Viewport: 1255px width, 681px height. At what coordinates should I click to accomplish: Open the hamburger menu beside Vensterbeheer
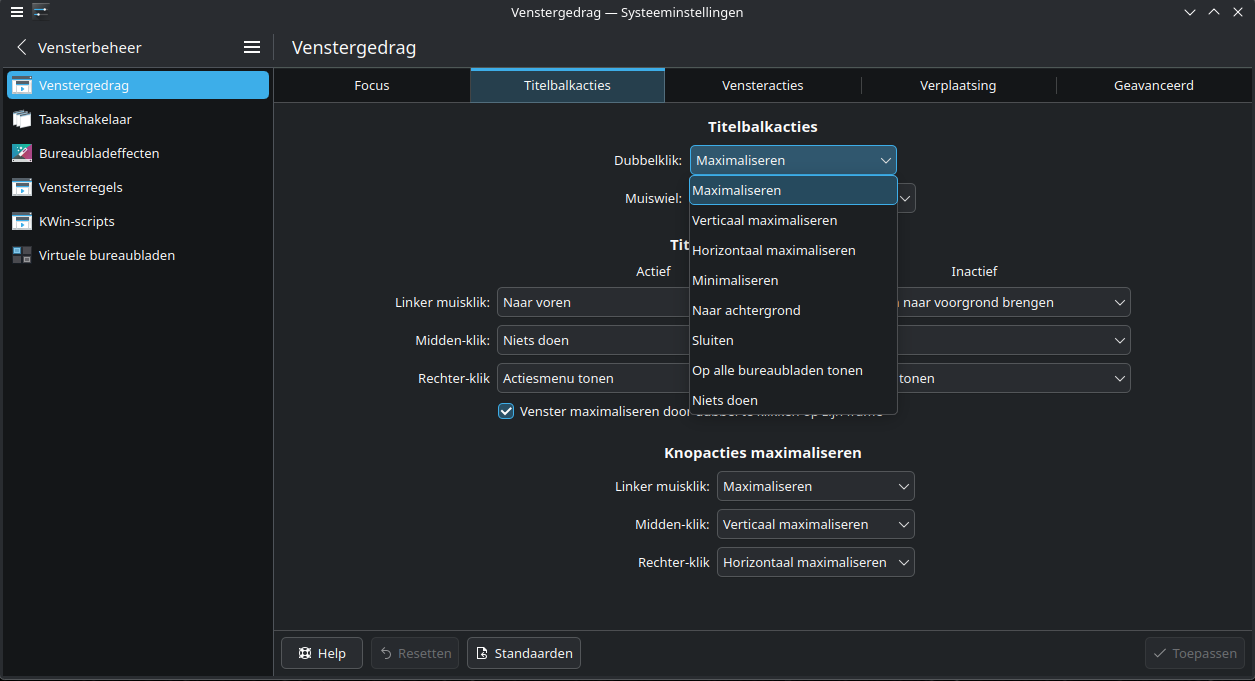pyautogui.click(x=252, y=47)
